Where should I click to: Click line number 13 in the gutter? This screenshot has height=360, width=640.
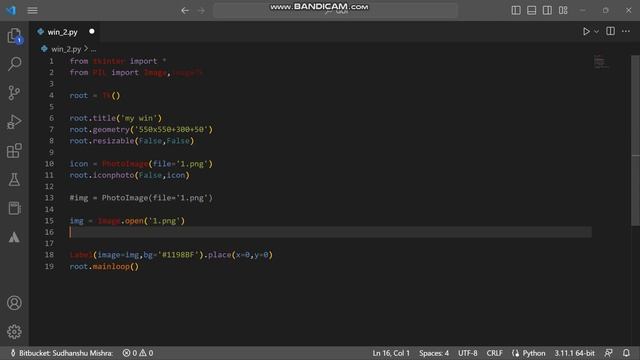coord(49,198)
